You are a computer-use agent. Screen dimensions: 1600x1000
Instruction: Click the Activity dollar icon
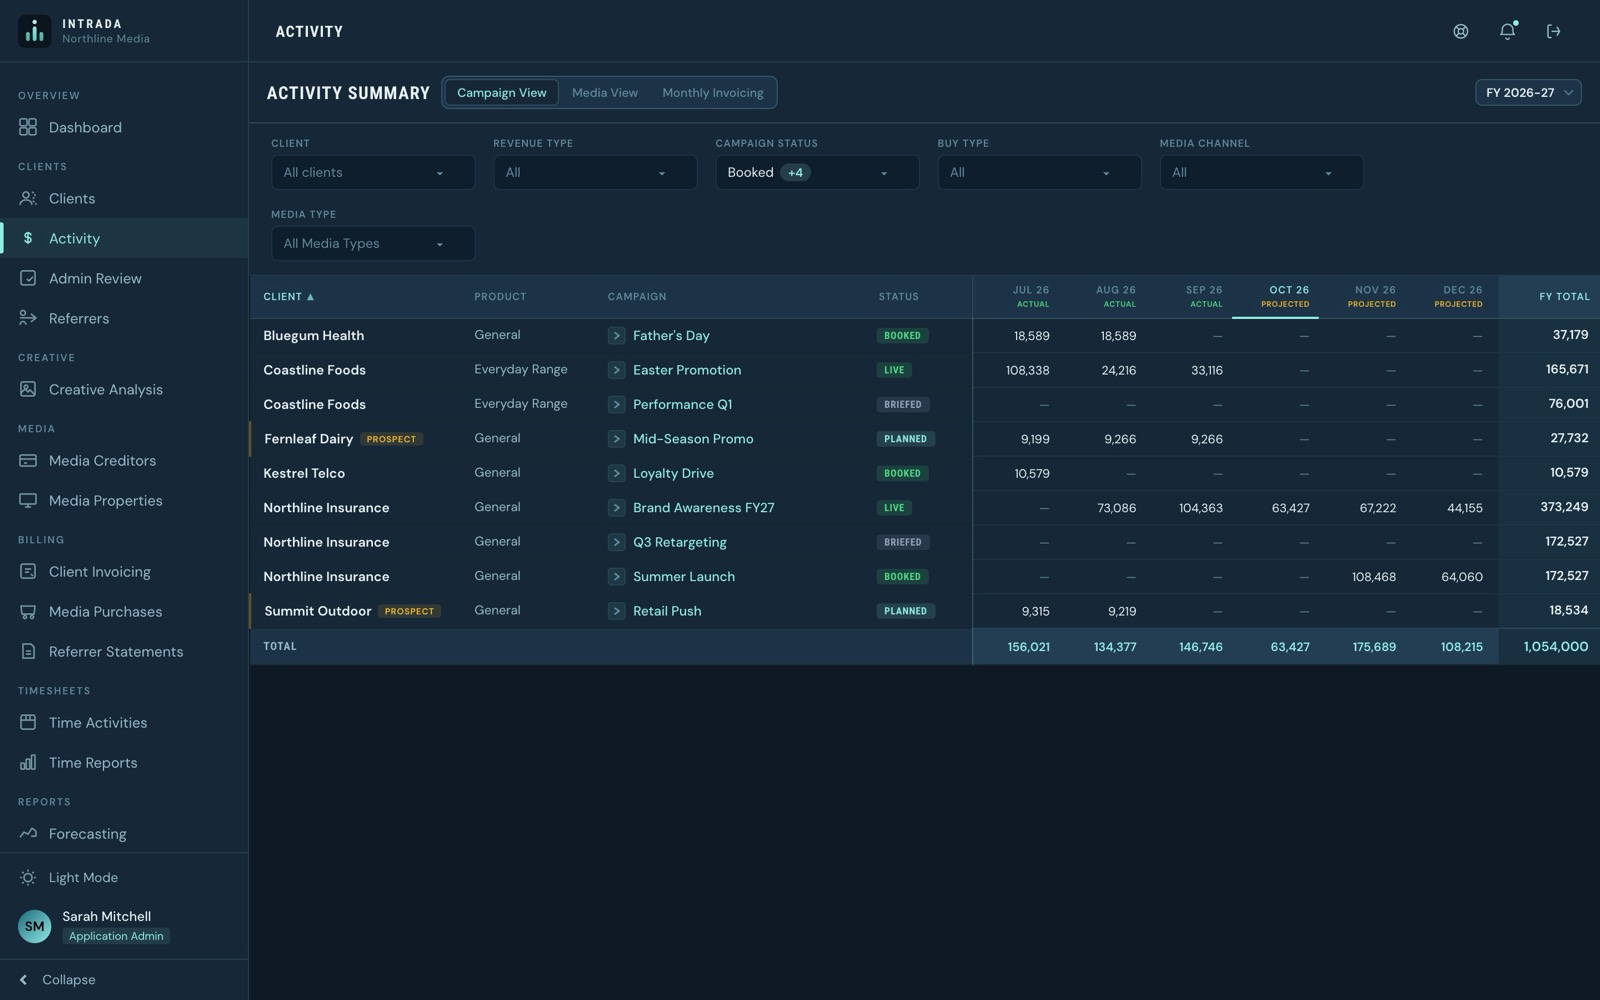tap(28, 238)
